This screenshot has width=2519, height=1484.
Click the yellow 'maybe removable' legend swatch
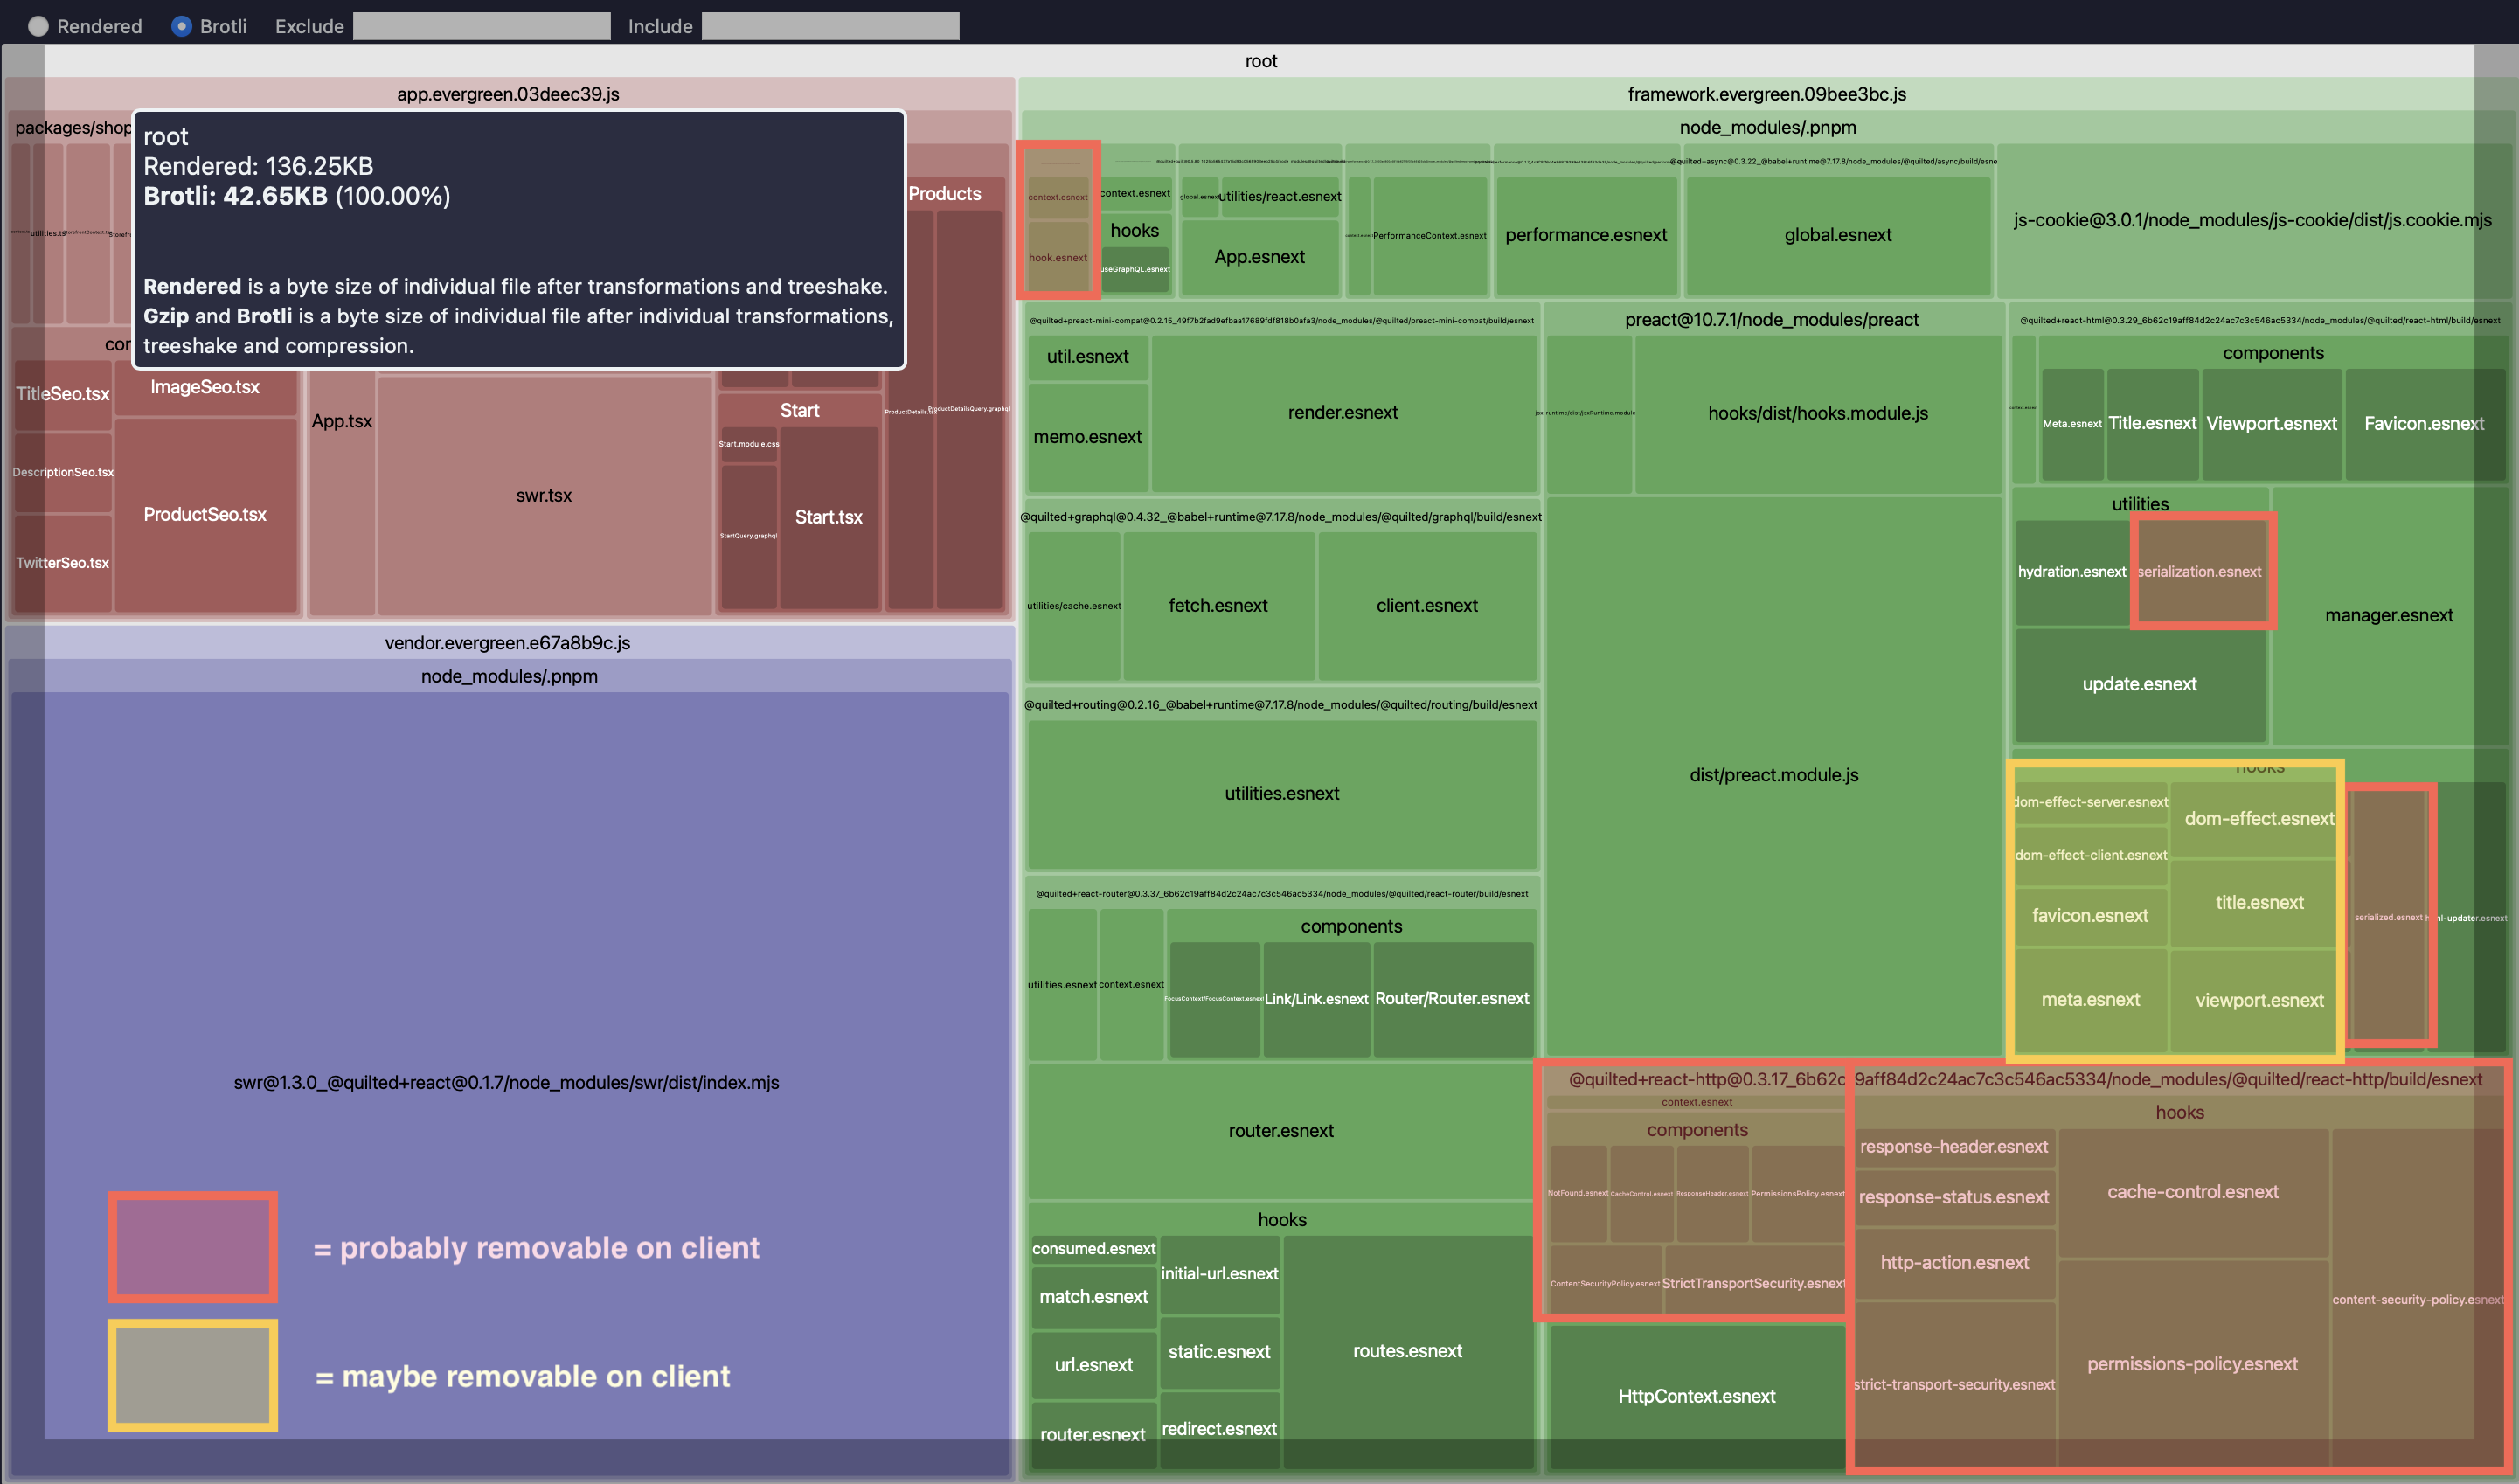[x=193, y=1374]
